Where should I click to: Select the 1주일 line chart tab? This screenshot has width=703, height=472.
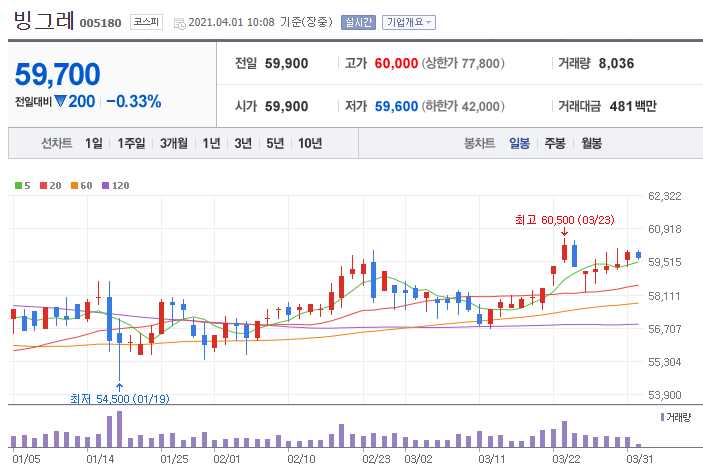click(131, 143)
